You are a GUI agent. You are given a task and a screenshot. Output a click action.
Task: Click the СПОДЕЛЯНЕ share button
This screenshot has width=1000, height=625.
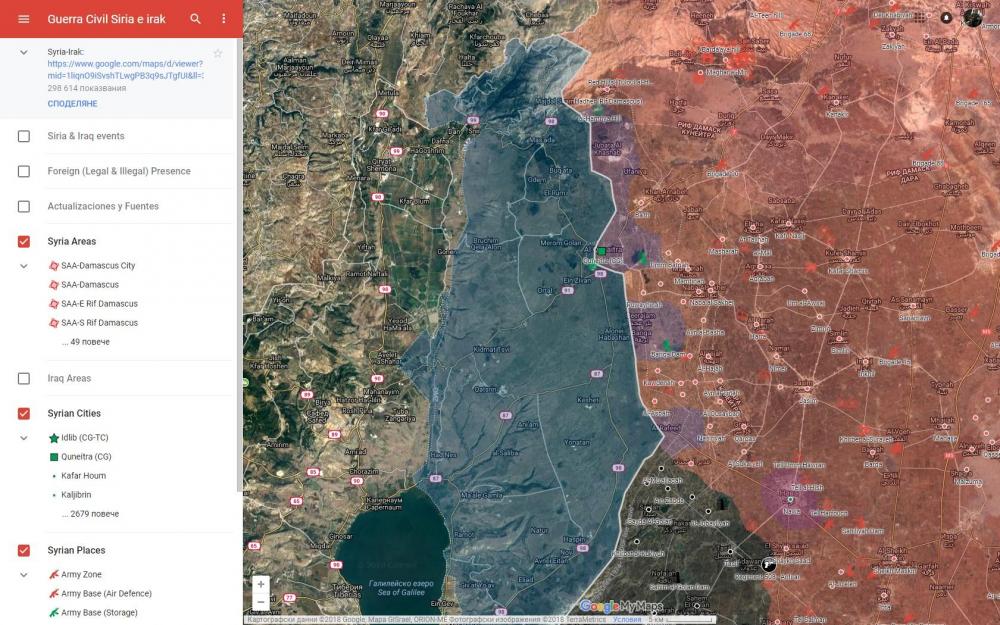72,104
